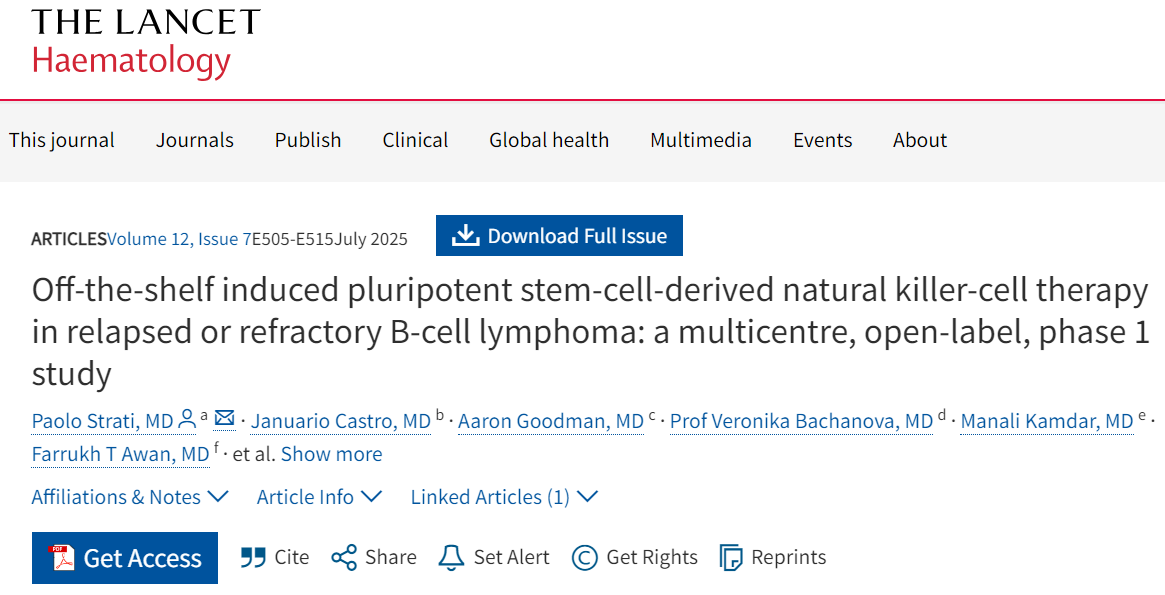Click the Cite quotation marks icon
Image resolution: width=1165 pixels, height=595 pixels.
[253, 557]
